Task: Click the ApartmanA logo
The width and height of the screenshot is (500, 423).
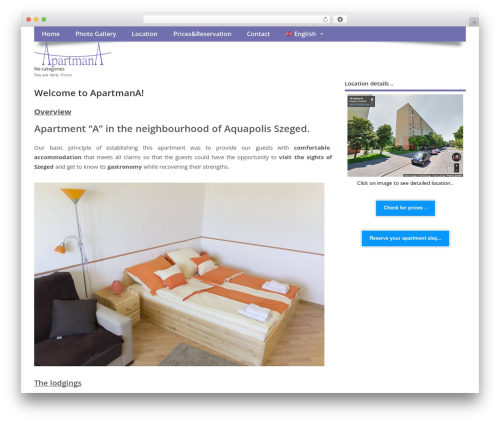Action: (72, 55)
